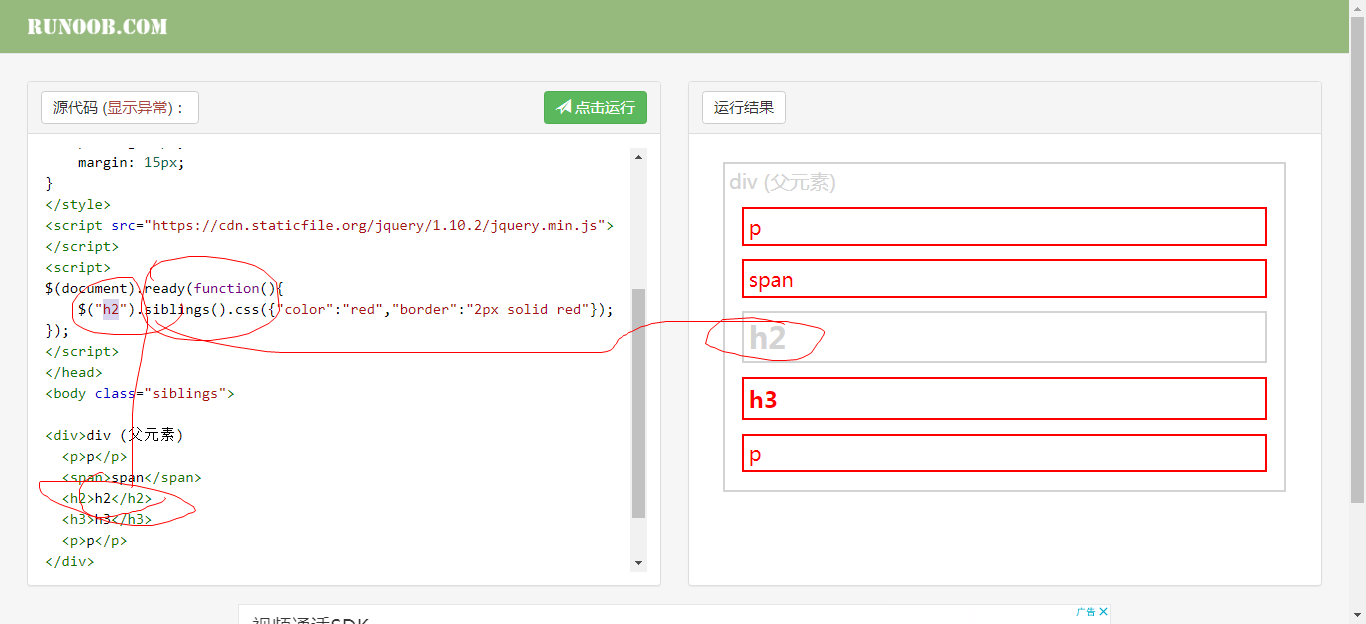Click the gray h2 box in result
The width and height of the screenshot is (1366, 624).
(x=1004, y=337)
